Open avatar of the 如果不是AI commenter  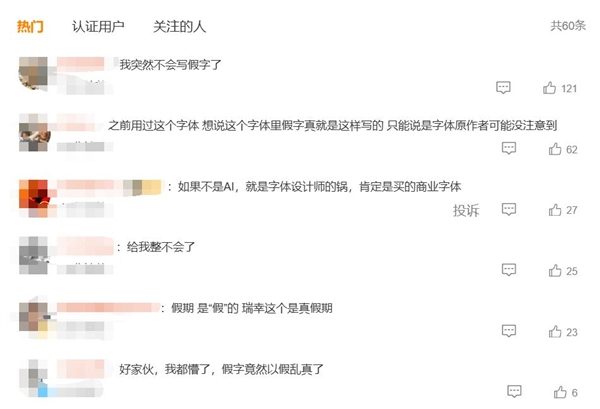(x=35, y=194)
